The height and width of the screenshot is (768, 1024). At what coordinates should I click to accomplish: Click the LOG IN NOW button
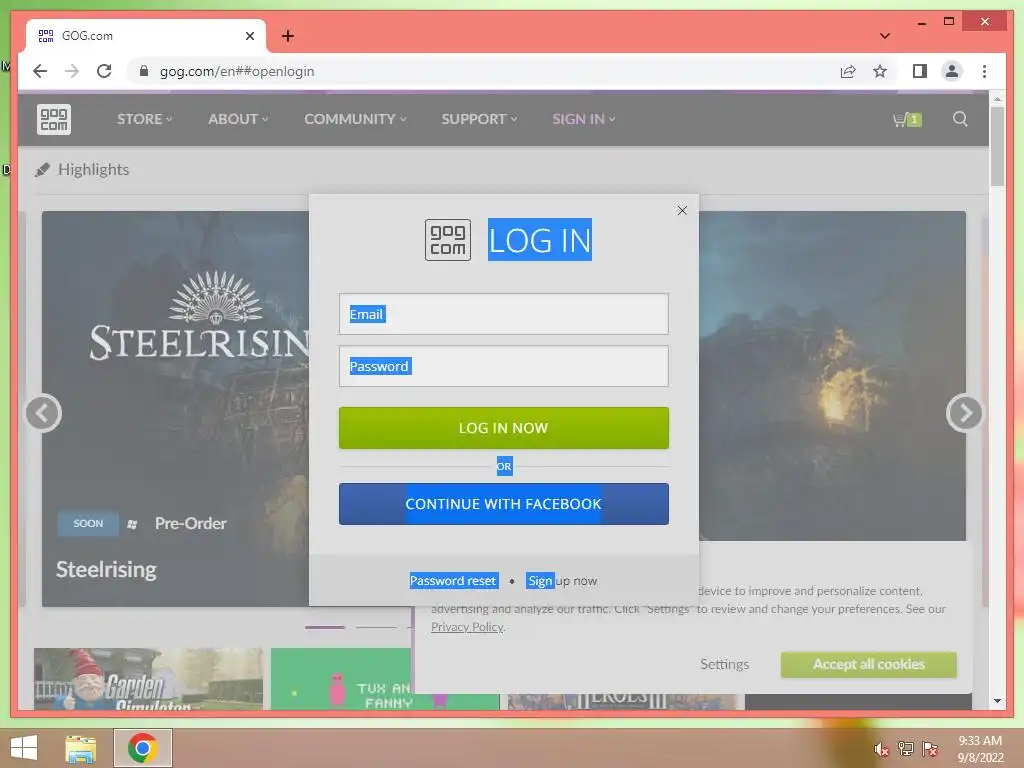[504, 428]
